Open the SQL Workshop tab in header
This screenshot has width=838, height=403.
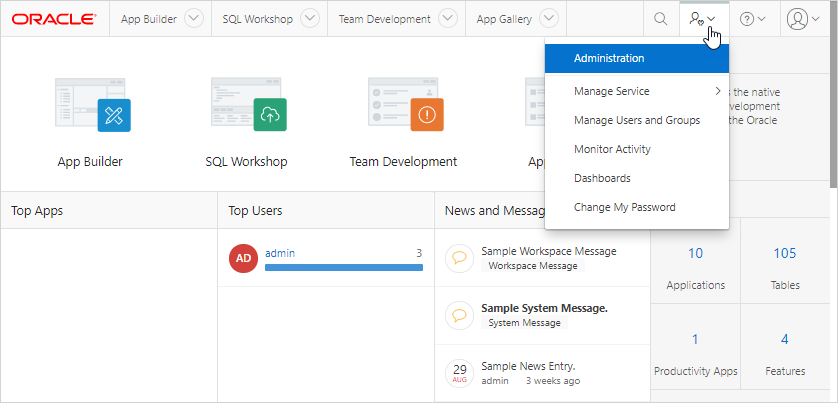click(258, 19)
